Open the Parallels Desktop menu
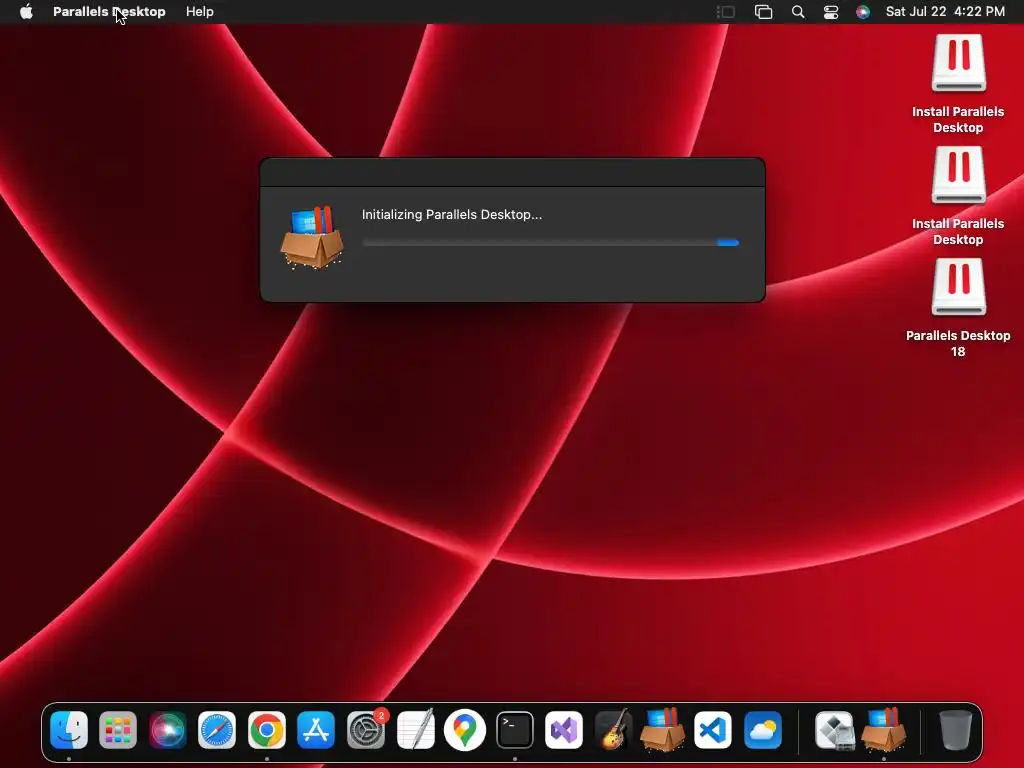 click(109, 12)
